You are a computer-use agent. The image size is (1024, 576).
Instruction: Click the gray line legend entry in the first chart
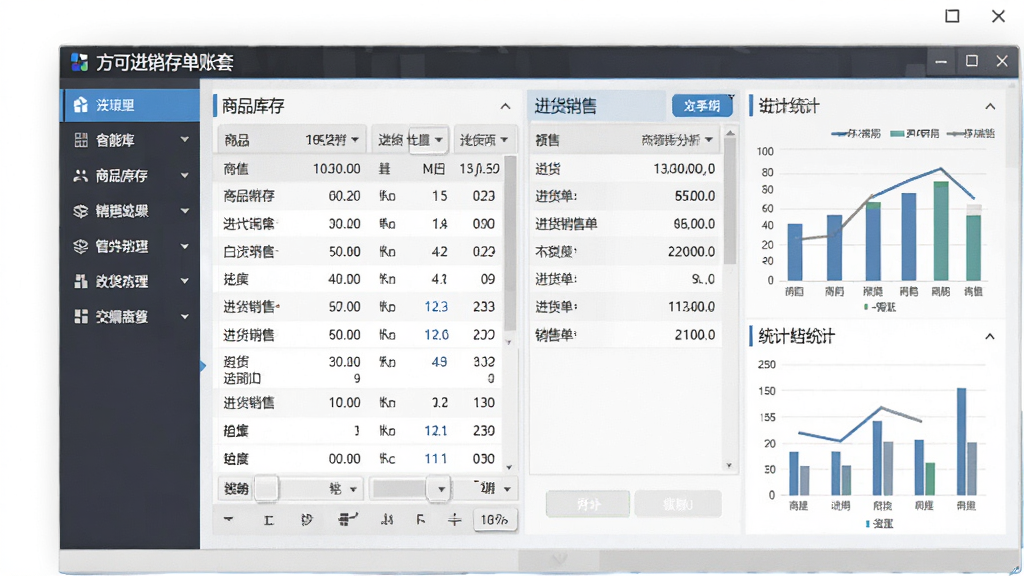pos(971,133)
